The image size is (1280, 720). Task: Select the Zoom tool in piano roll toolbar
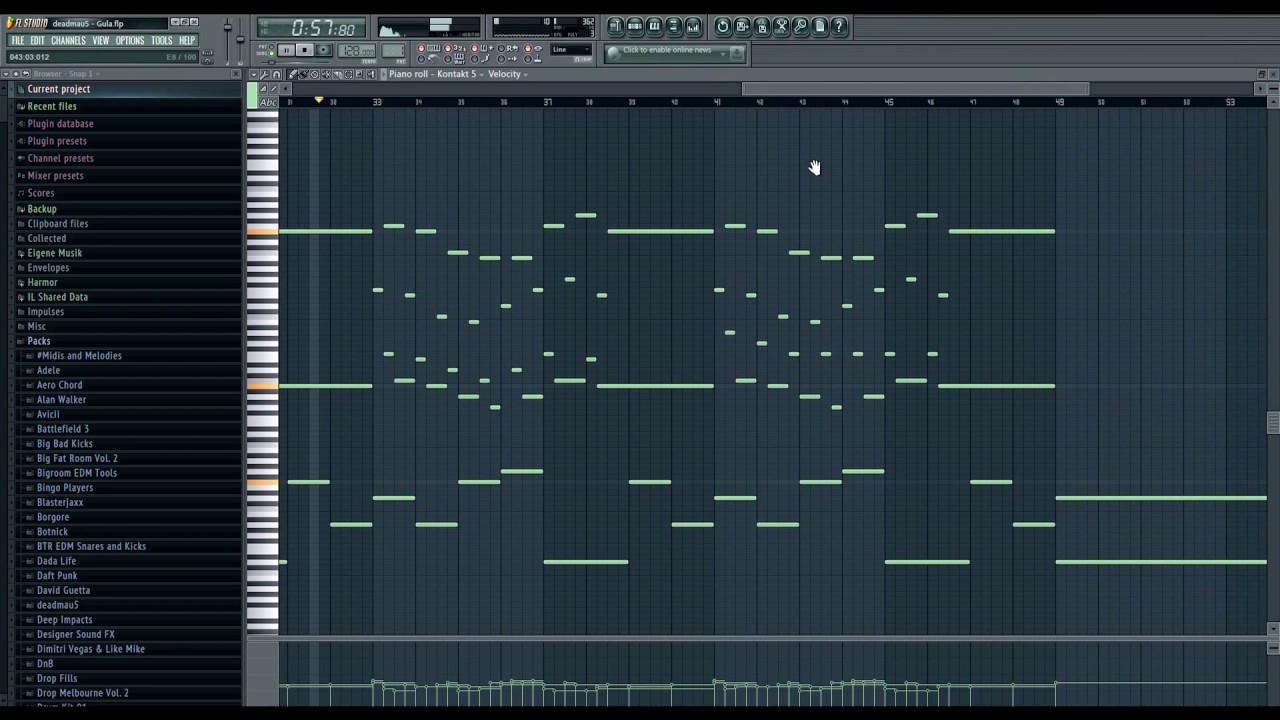point(359,74)
